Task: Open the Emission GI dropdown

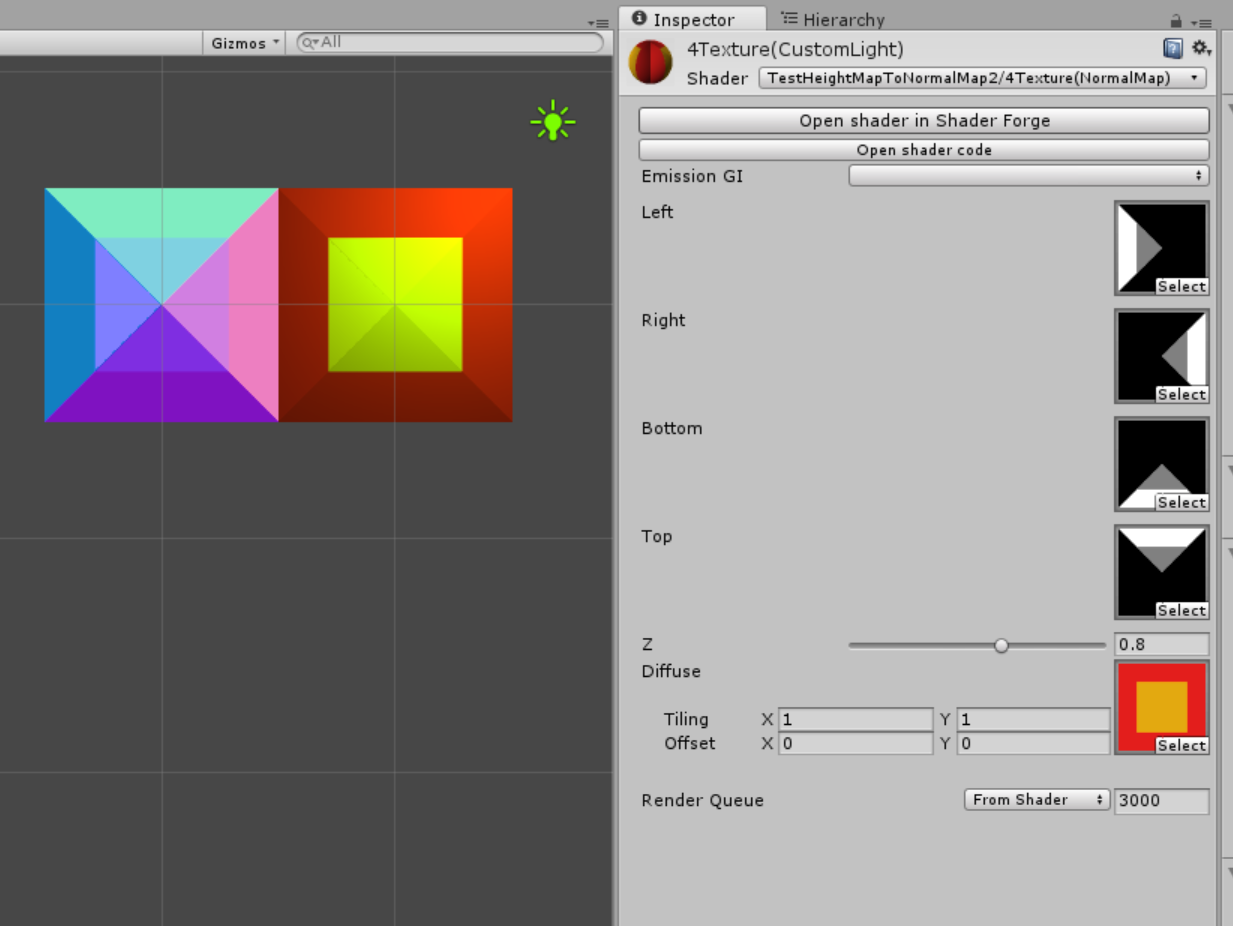Action: click(1029, 175)
